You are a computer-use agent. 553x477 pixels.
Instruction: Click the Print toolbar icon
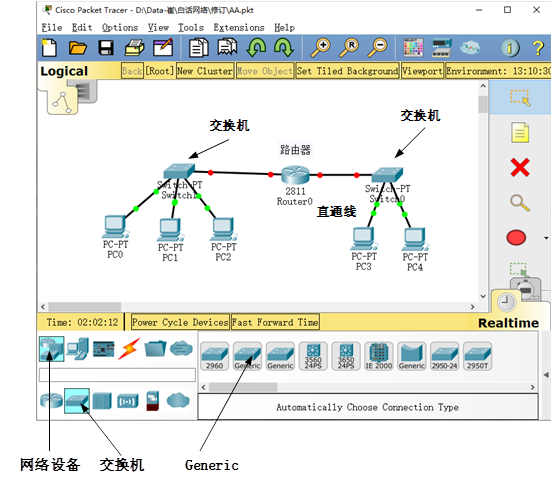(134, 48)
